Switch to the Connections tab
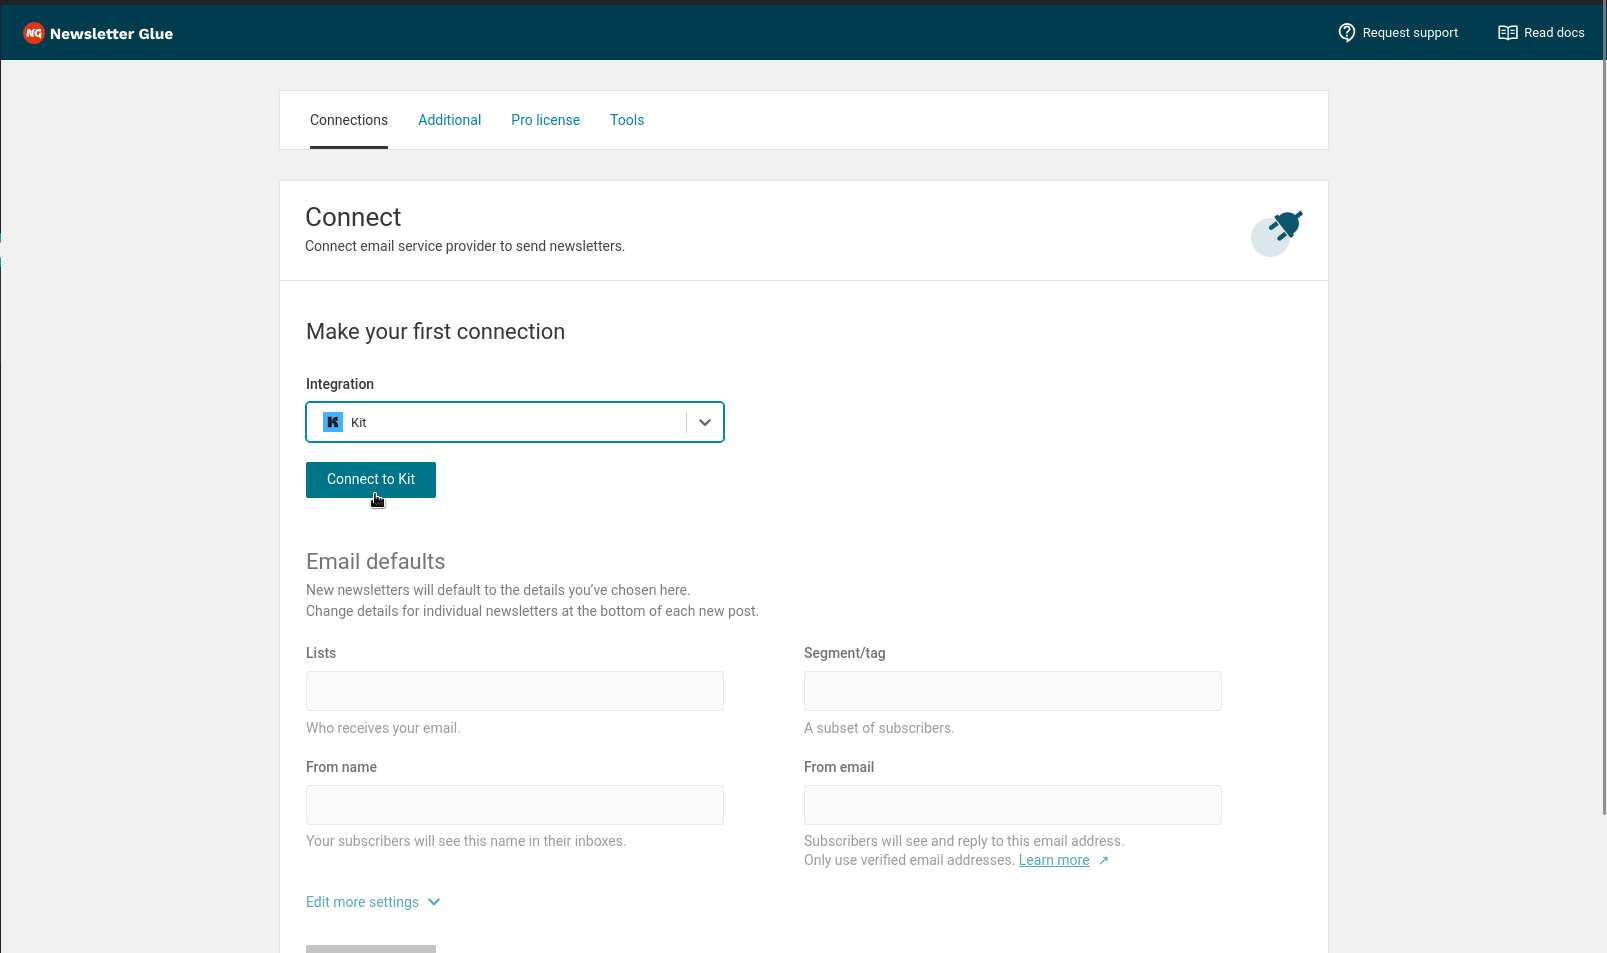The image size is (1607, 953). (349, 120)
